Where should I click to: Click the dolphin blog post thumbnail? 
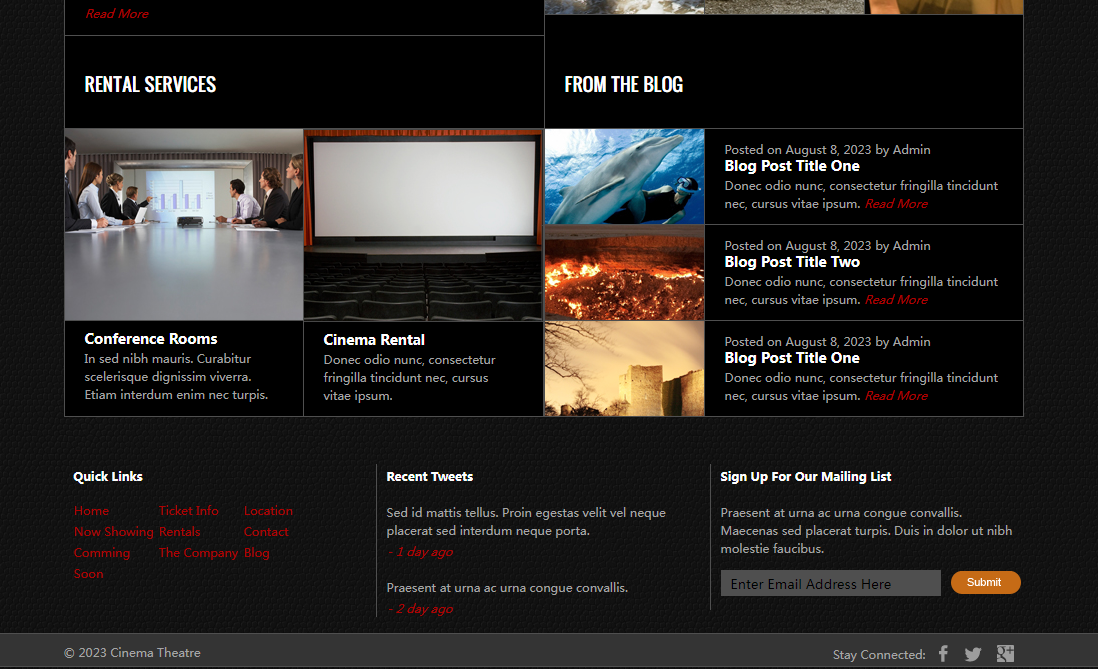(x=624, y=177)
